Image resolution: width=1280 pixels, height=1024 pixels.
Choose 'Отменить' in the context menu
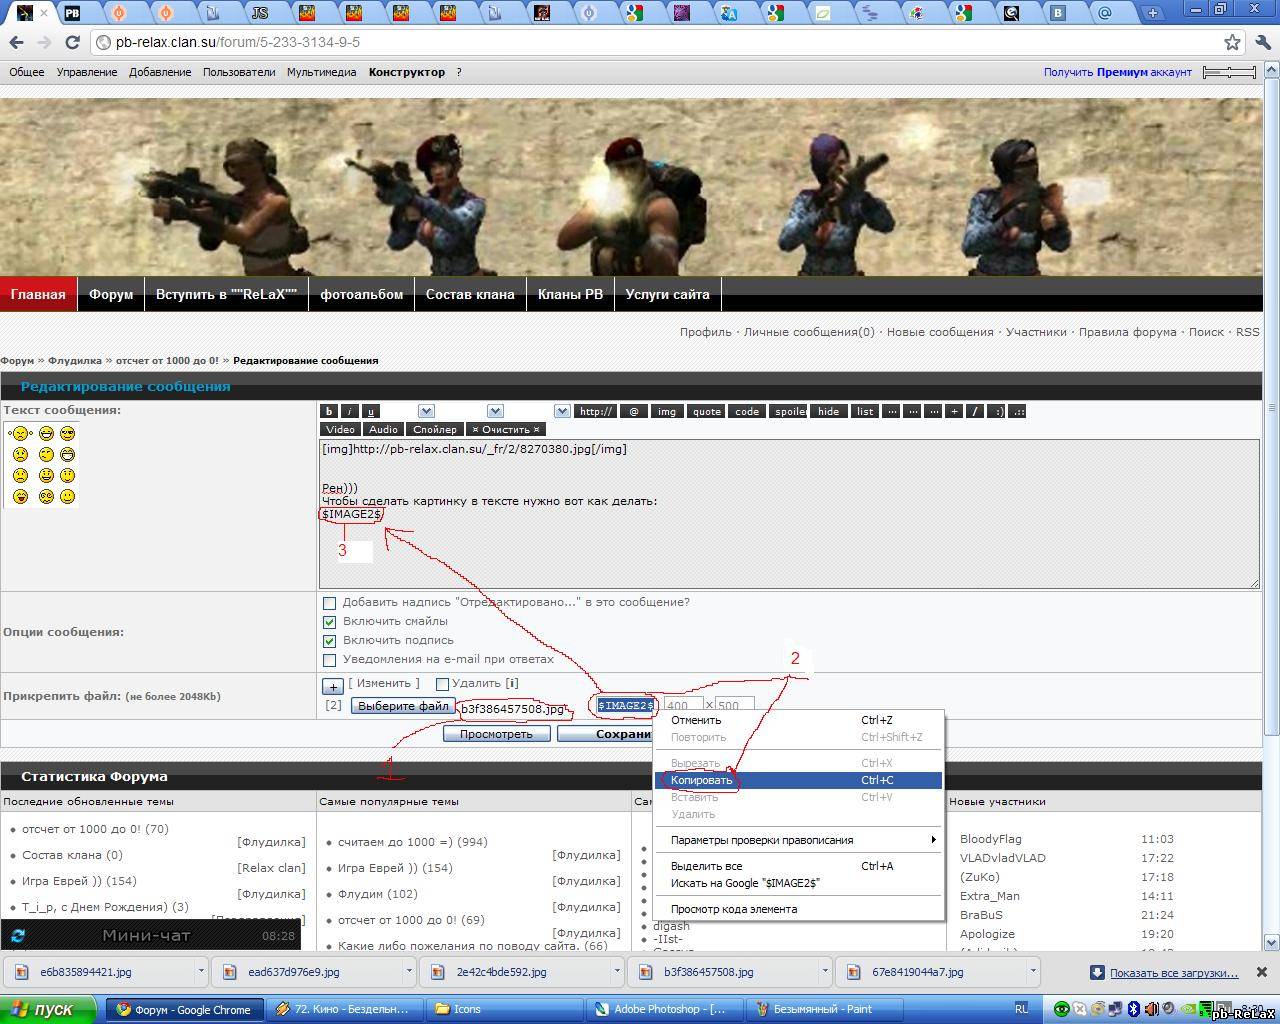coord(798,720)
